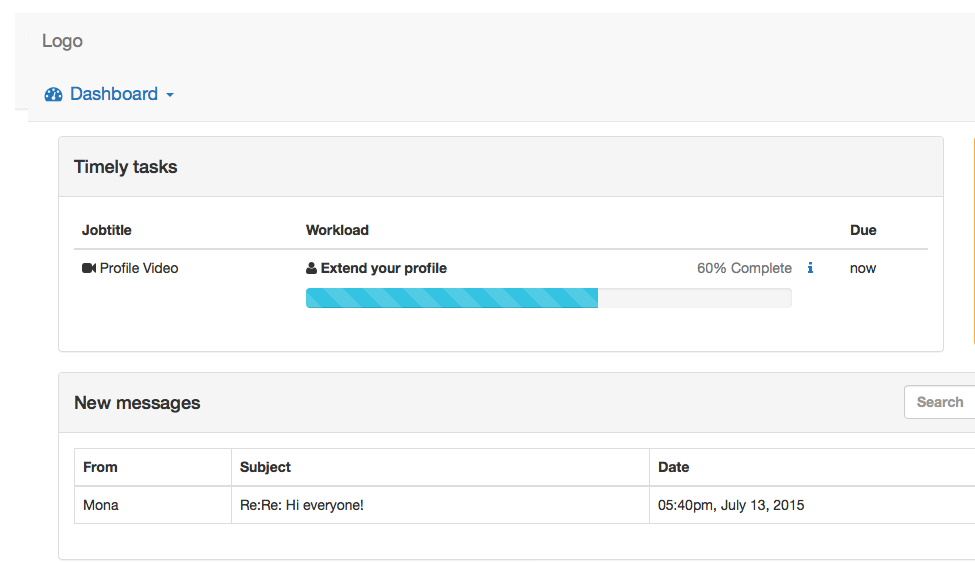This screenshot has width=975, height=563.
Task: Click the blue info icon next to 60% Complete
Action: click(x=810, y=268)
